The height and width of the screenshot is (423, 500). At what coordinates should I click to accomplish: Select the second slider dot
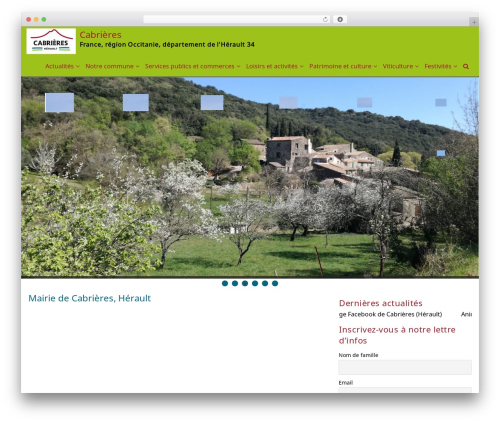coord(235,283)
